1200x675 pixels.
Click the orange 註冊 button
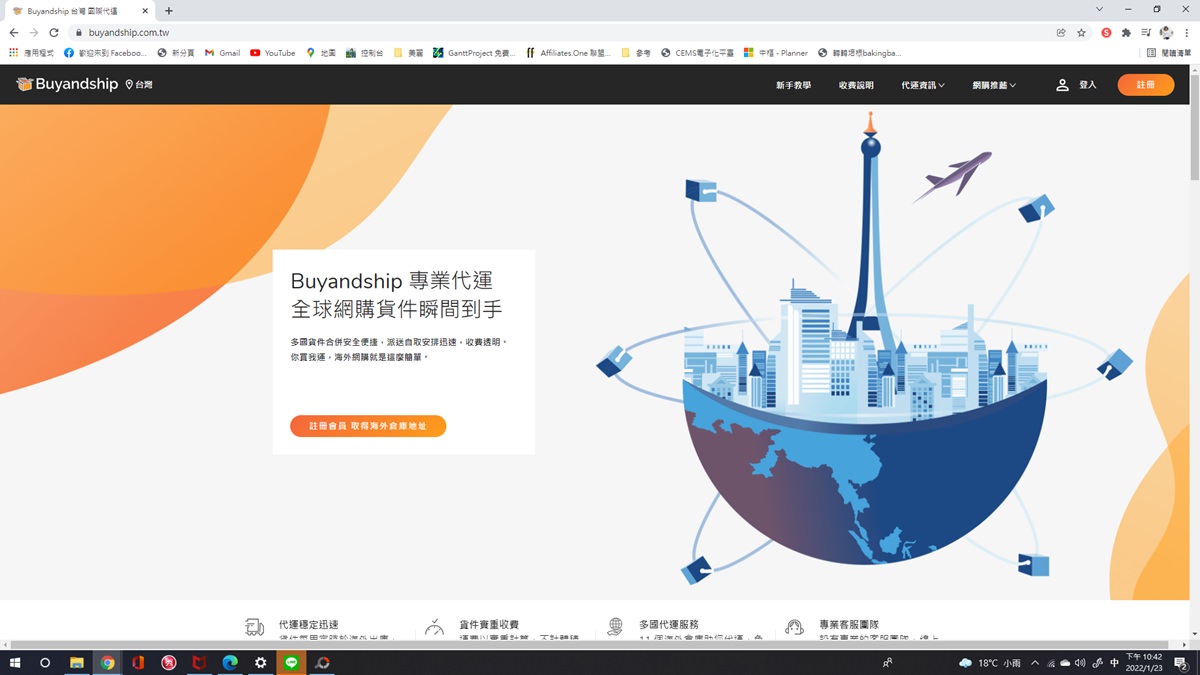click(1146, 85)
